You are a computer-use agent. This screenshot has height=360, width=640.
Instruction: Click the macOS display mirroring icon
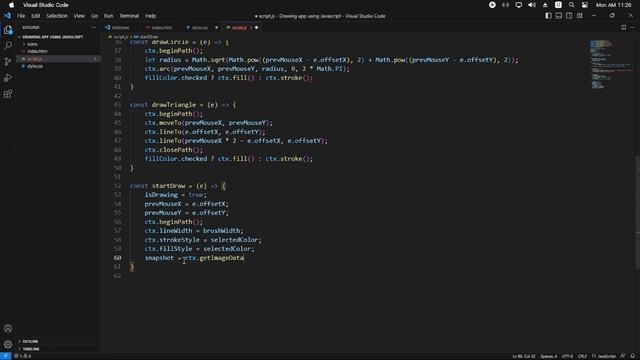(519, 5)
